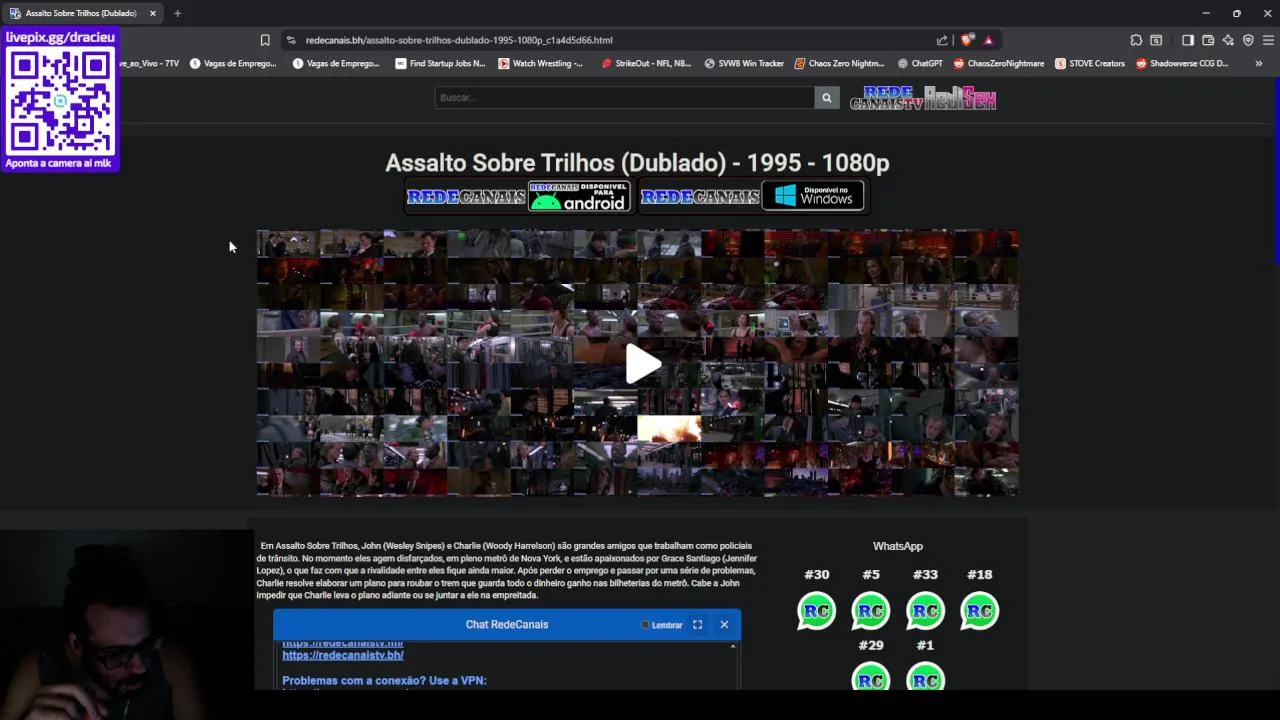Image resolution: width=1280 pixels, height=720 pixels.
Task: Open ChaosZeroNightmare bookmark
Action: point(999,63)
